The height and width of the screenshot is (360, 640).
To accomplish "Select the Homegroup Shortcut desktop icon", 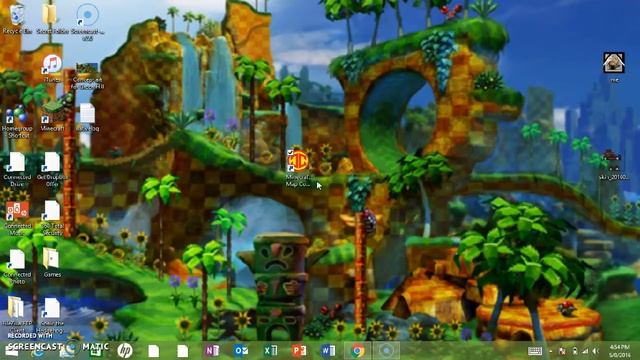I will (17, 121).
